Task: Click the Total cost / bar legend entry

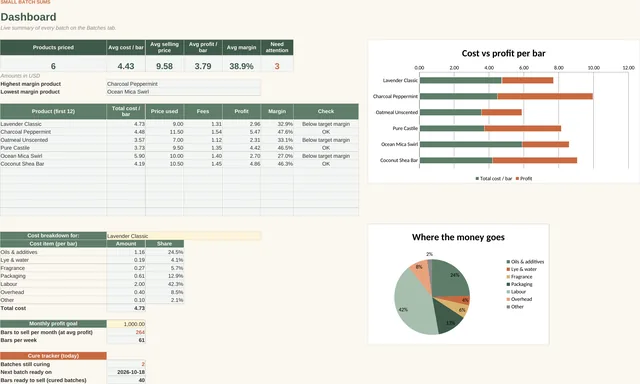Action: 493,178
